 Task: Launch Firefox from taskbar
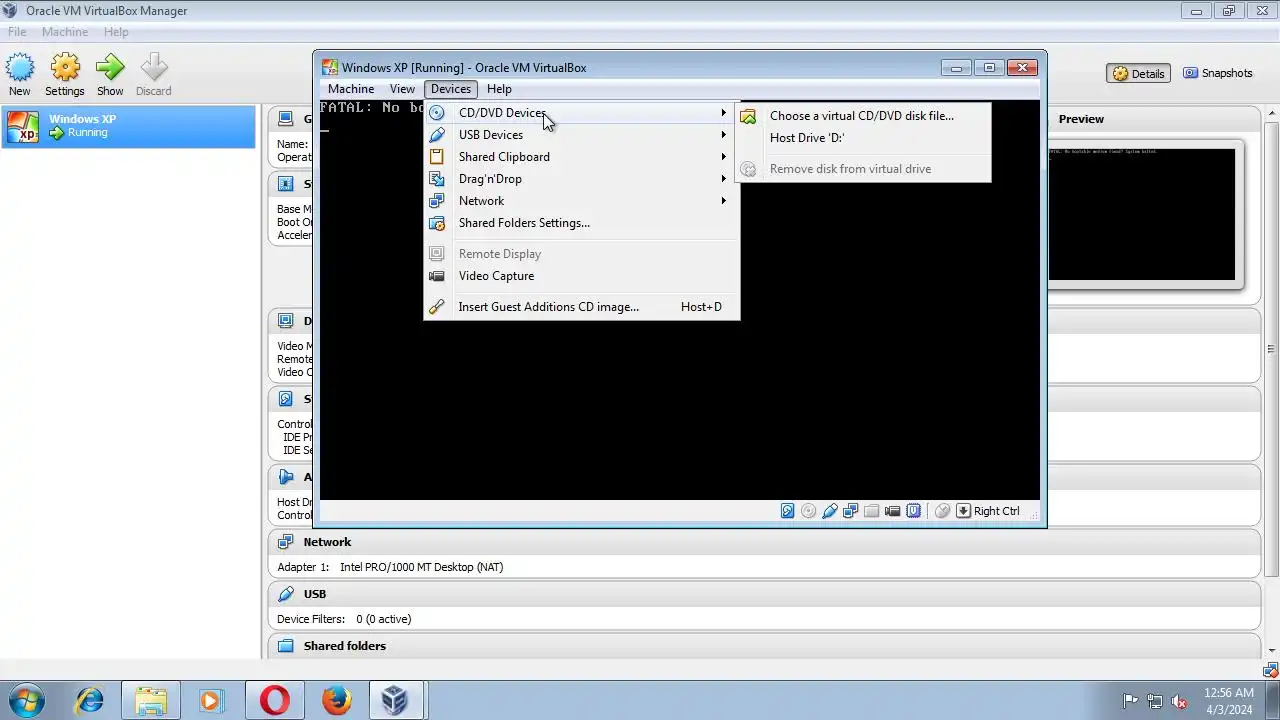click(x=336, y=700)
